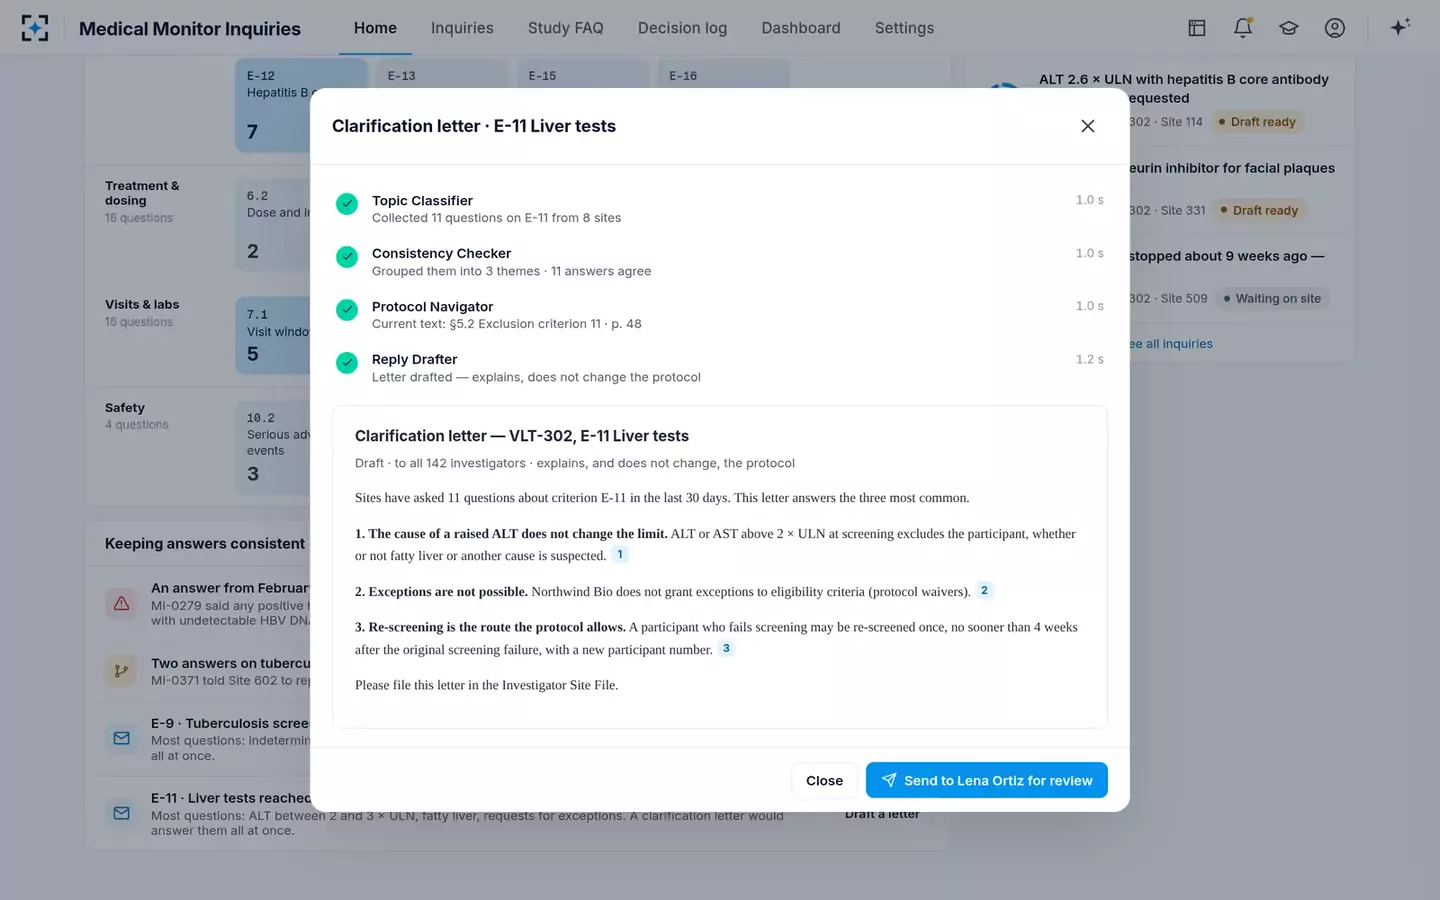Switch to the Inquiries tab

[x=462, y=28]
